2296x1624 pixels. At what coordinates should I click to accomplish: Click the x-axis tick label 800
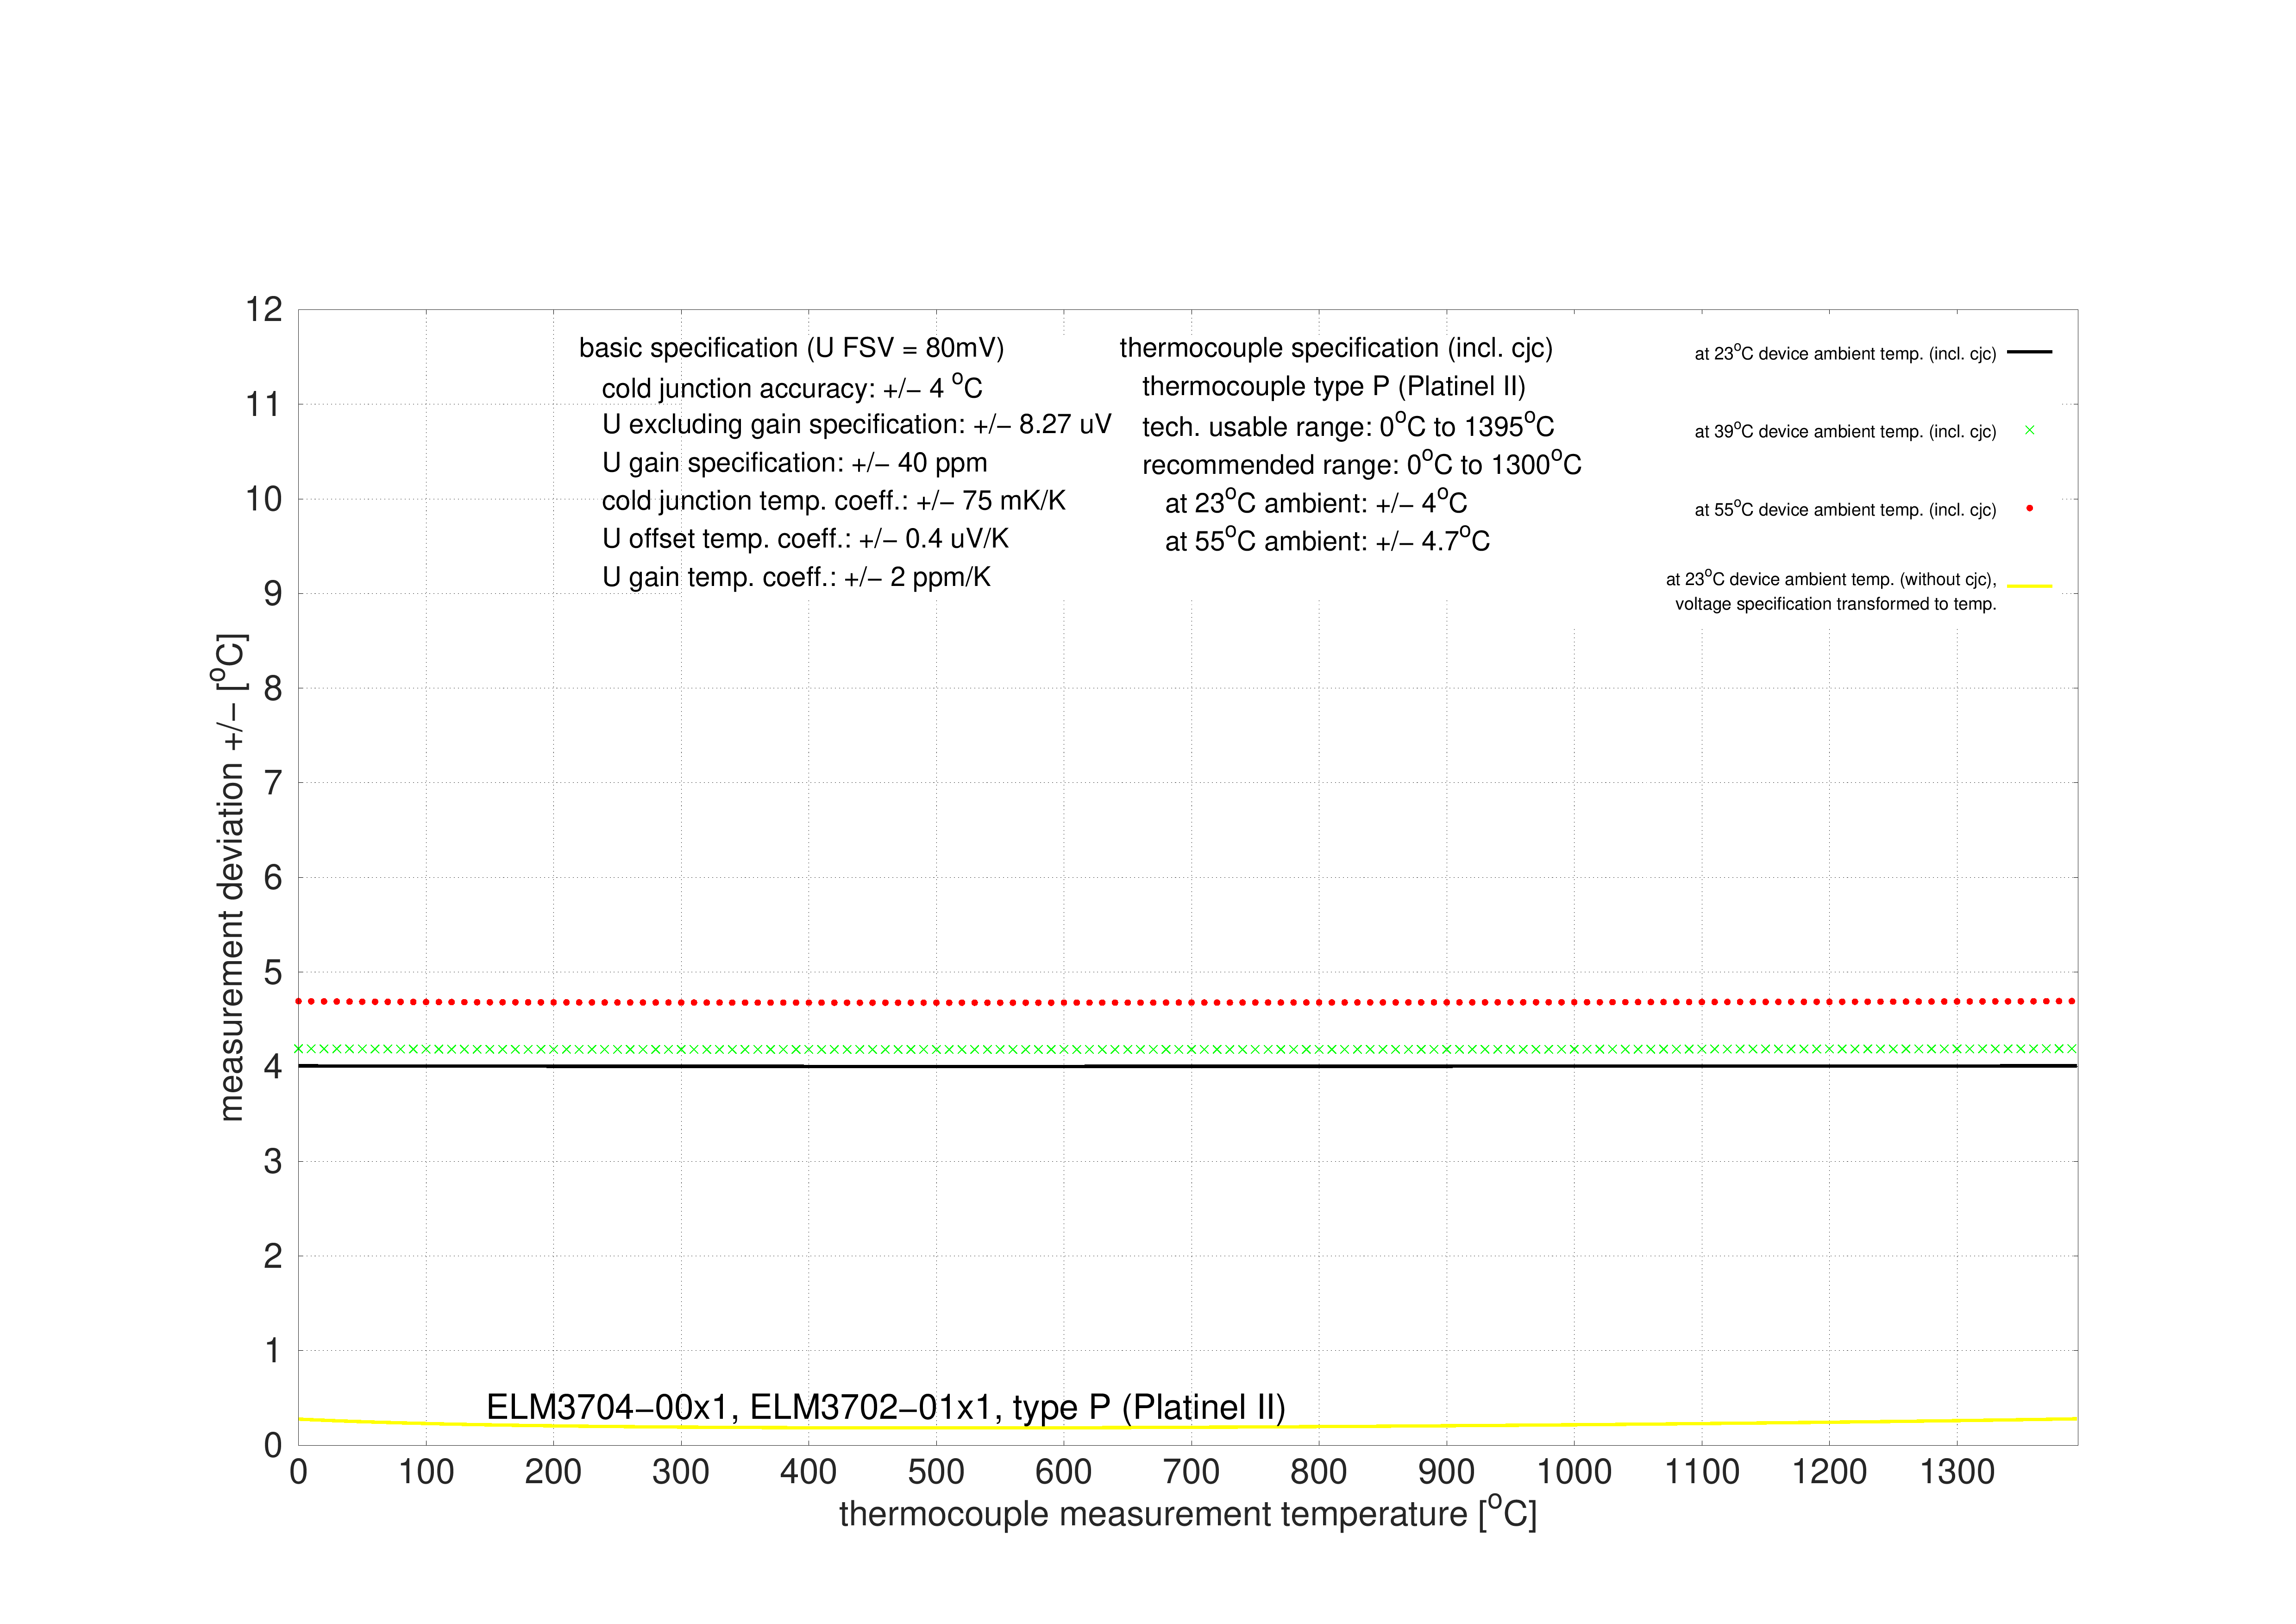coord(1319,1472)
